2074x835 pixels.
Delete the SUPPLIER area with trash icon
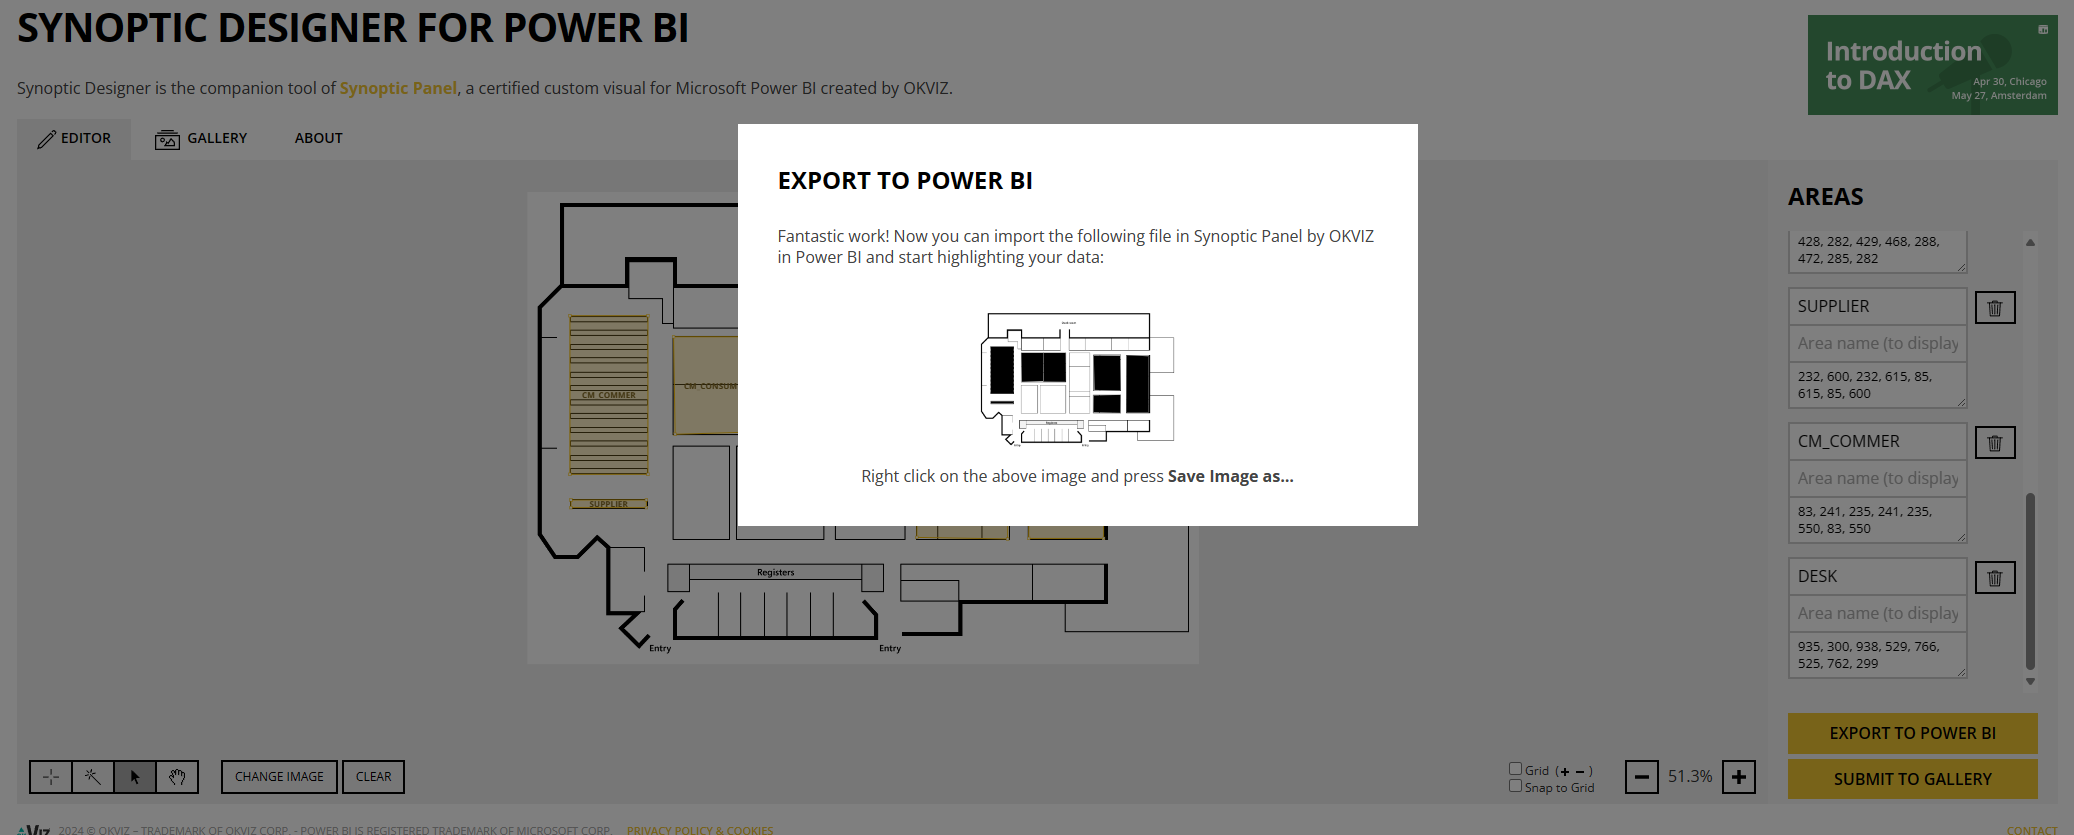1995,308
